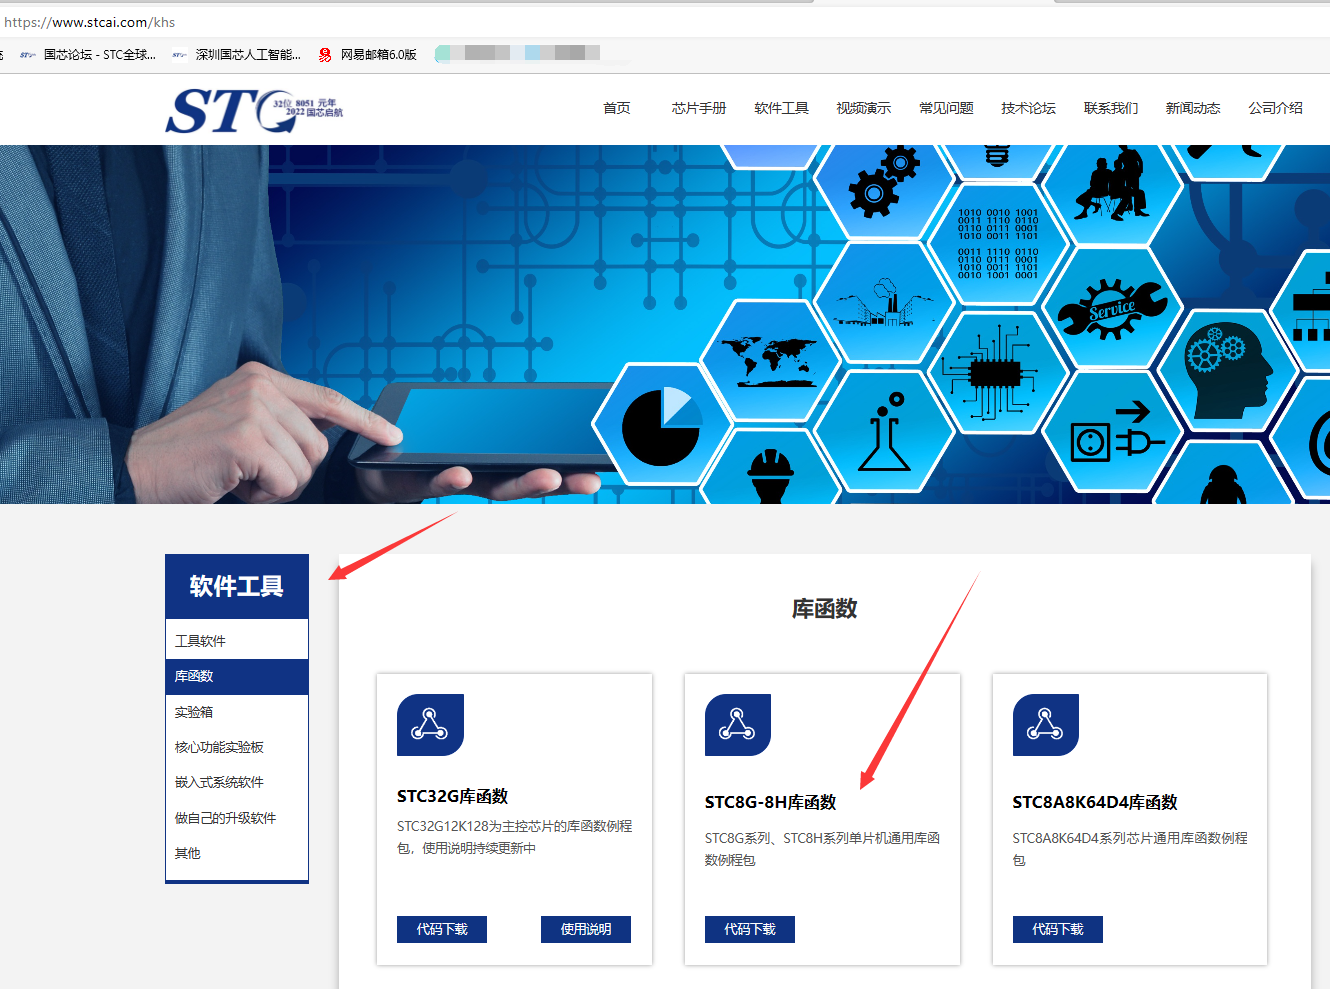Open 新闻动态 in the top navigation
The height and width of the screenshot is (989, 1330).
[x=1193, y=108]
